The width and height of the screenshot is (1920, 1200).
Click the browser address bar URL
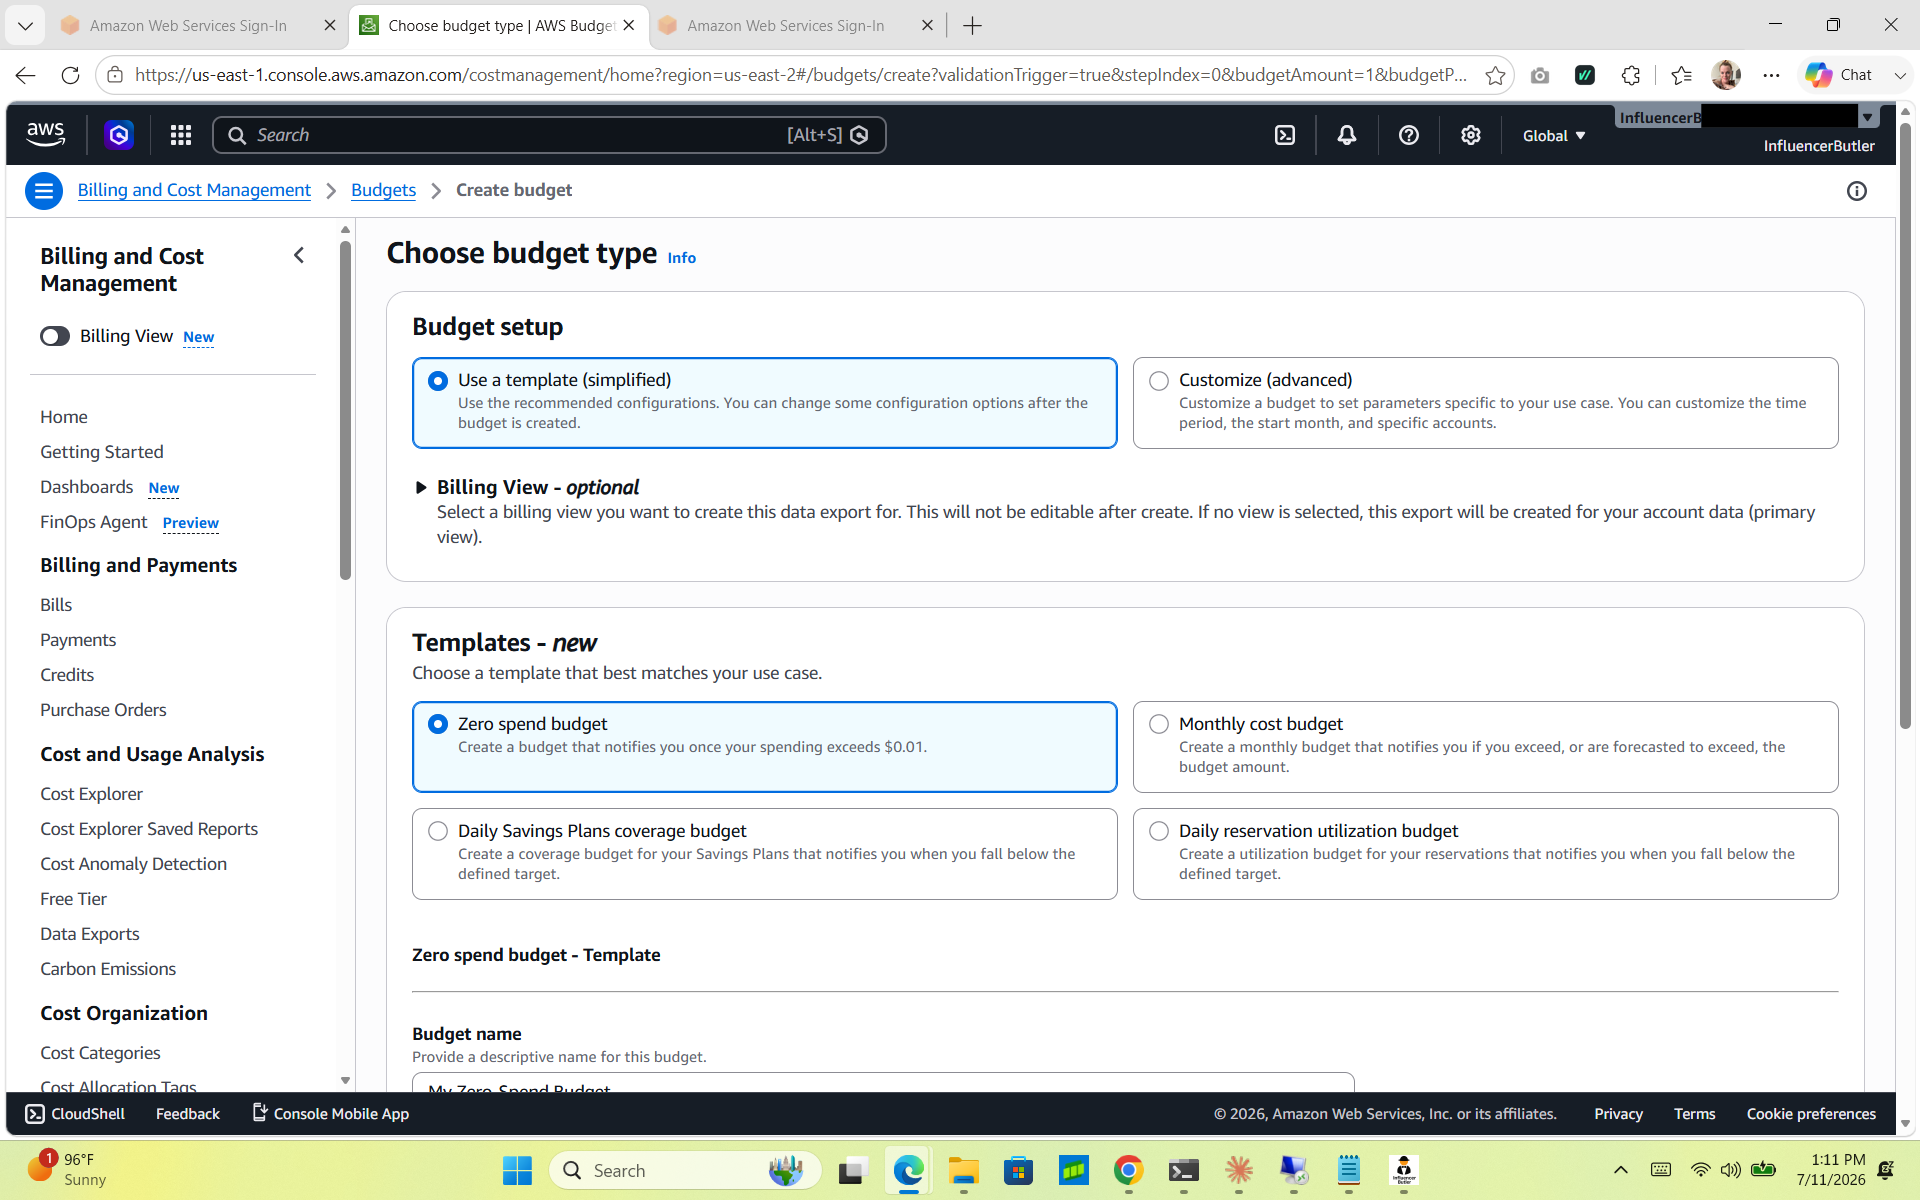800,75
